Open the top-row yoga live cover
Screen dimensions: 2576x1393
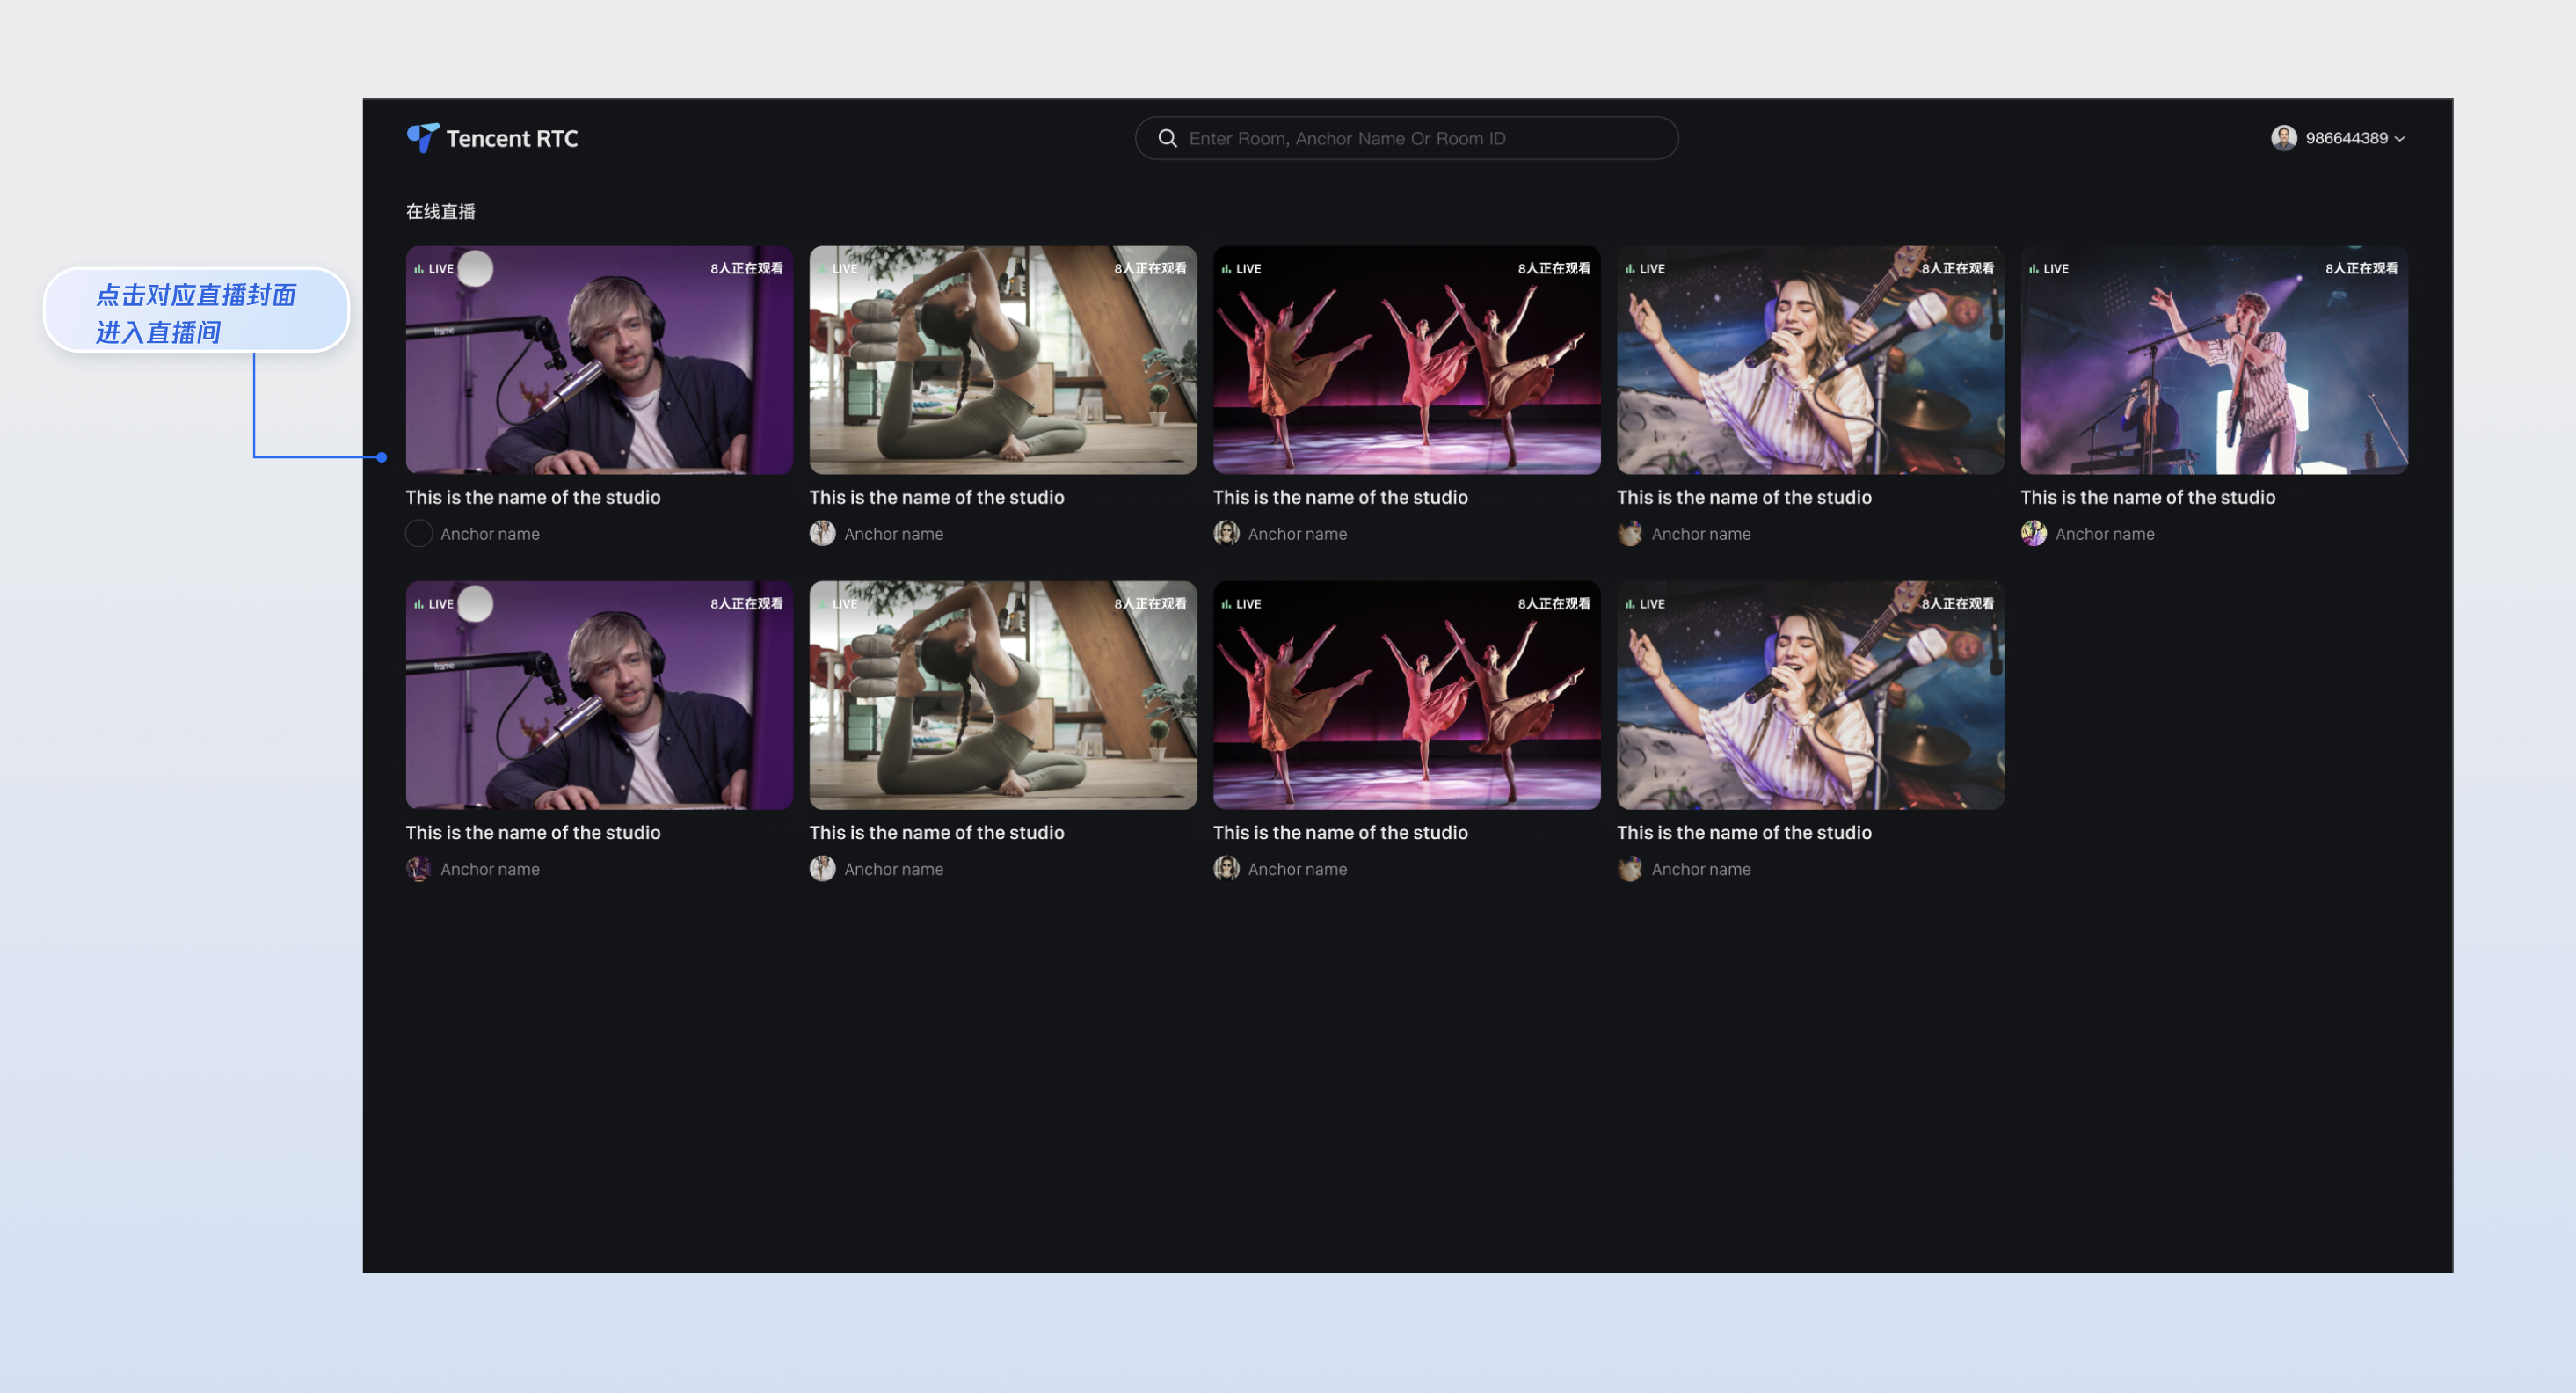pos(1002,360)
